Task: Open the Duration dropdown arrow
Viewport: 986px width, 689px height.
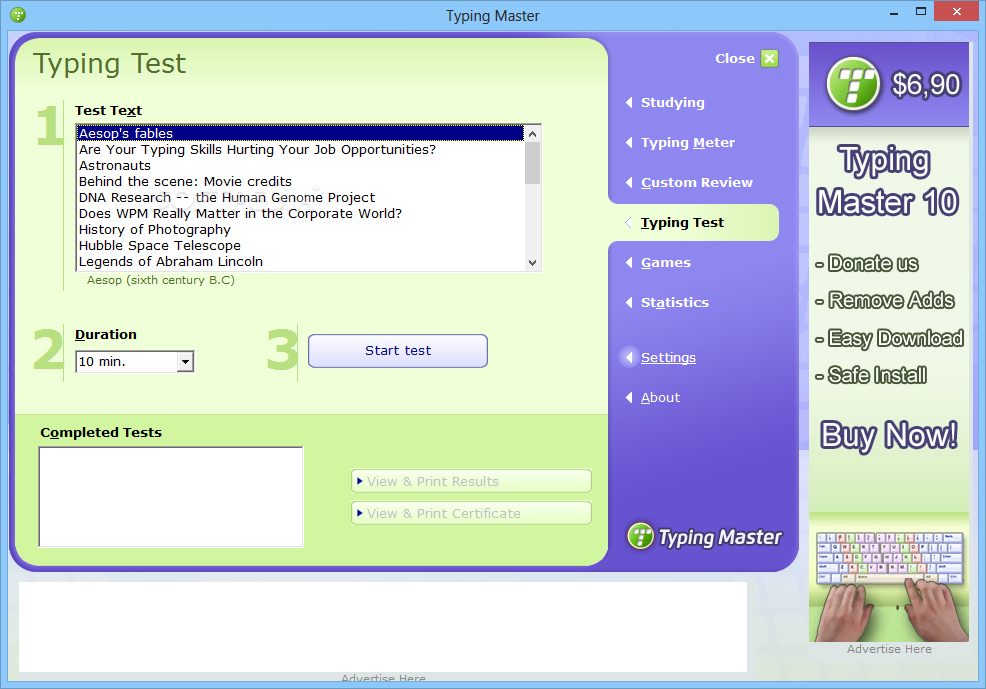Action: (185, 361)
